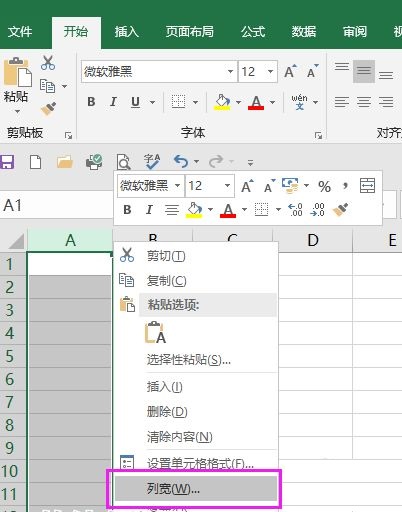Click the spell check icon
The image size is (402, 512).
click(x=152, y=162)
